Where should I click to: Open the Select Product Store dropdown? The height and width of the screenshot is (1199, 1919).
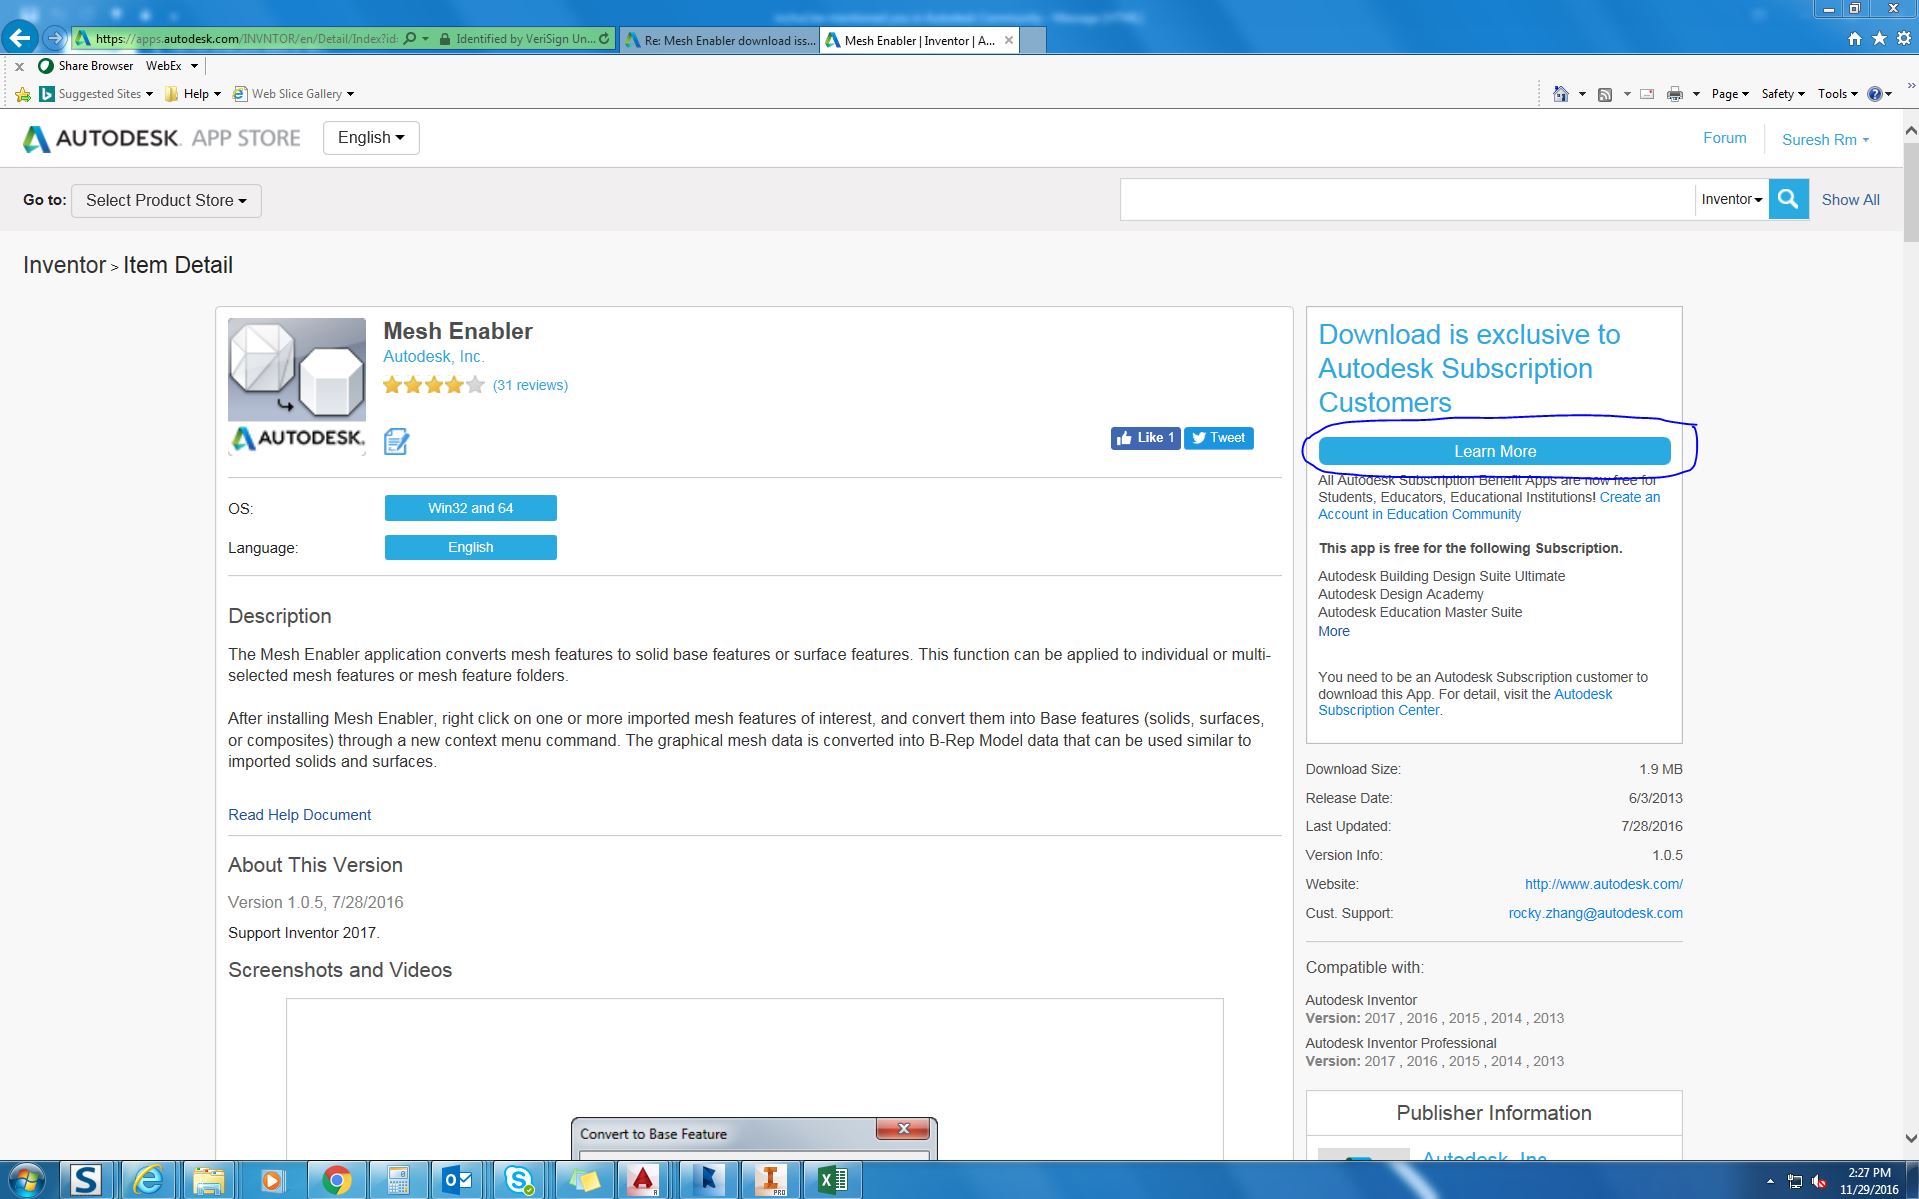pyautogui.click(x=166, y=200)
